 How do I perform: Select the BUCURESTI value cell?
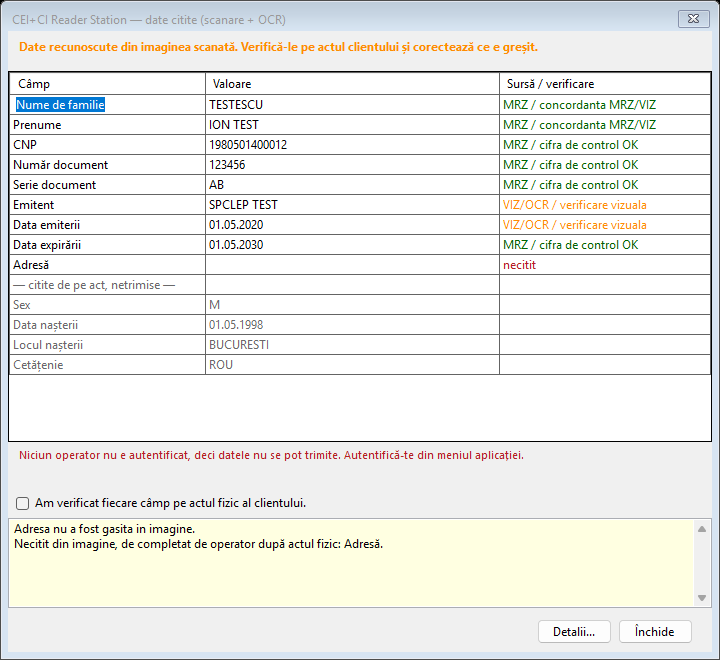[352, 345]
